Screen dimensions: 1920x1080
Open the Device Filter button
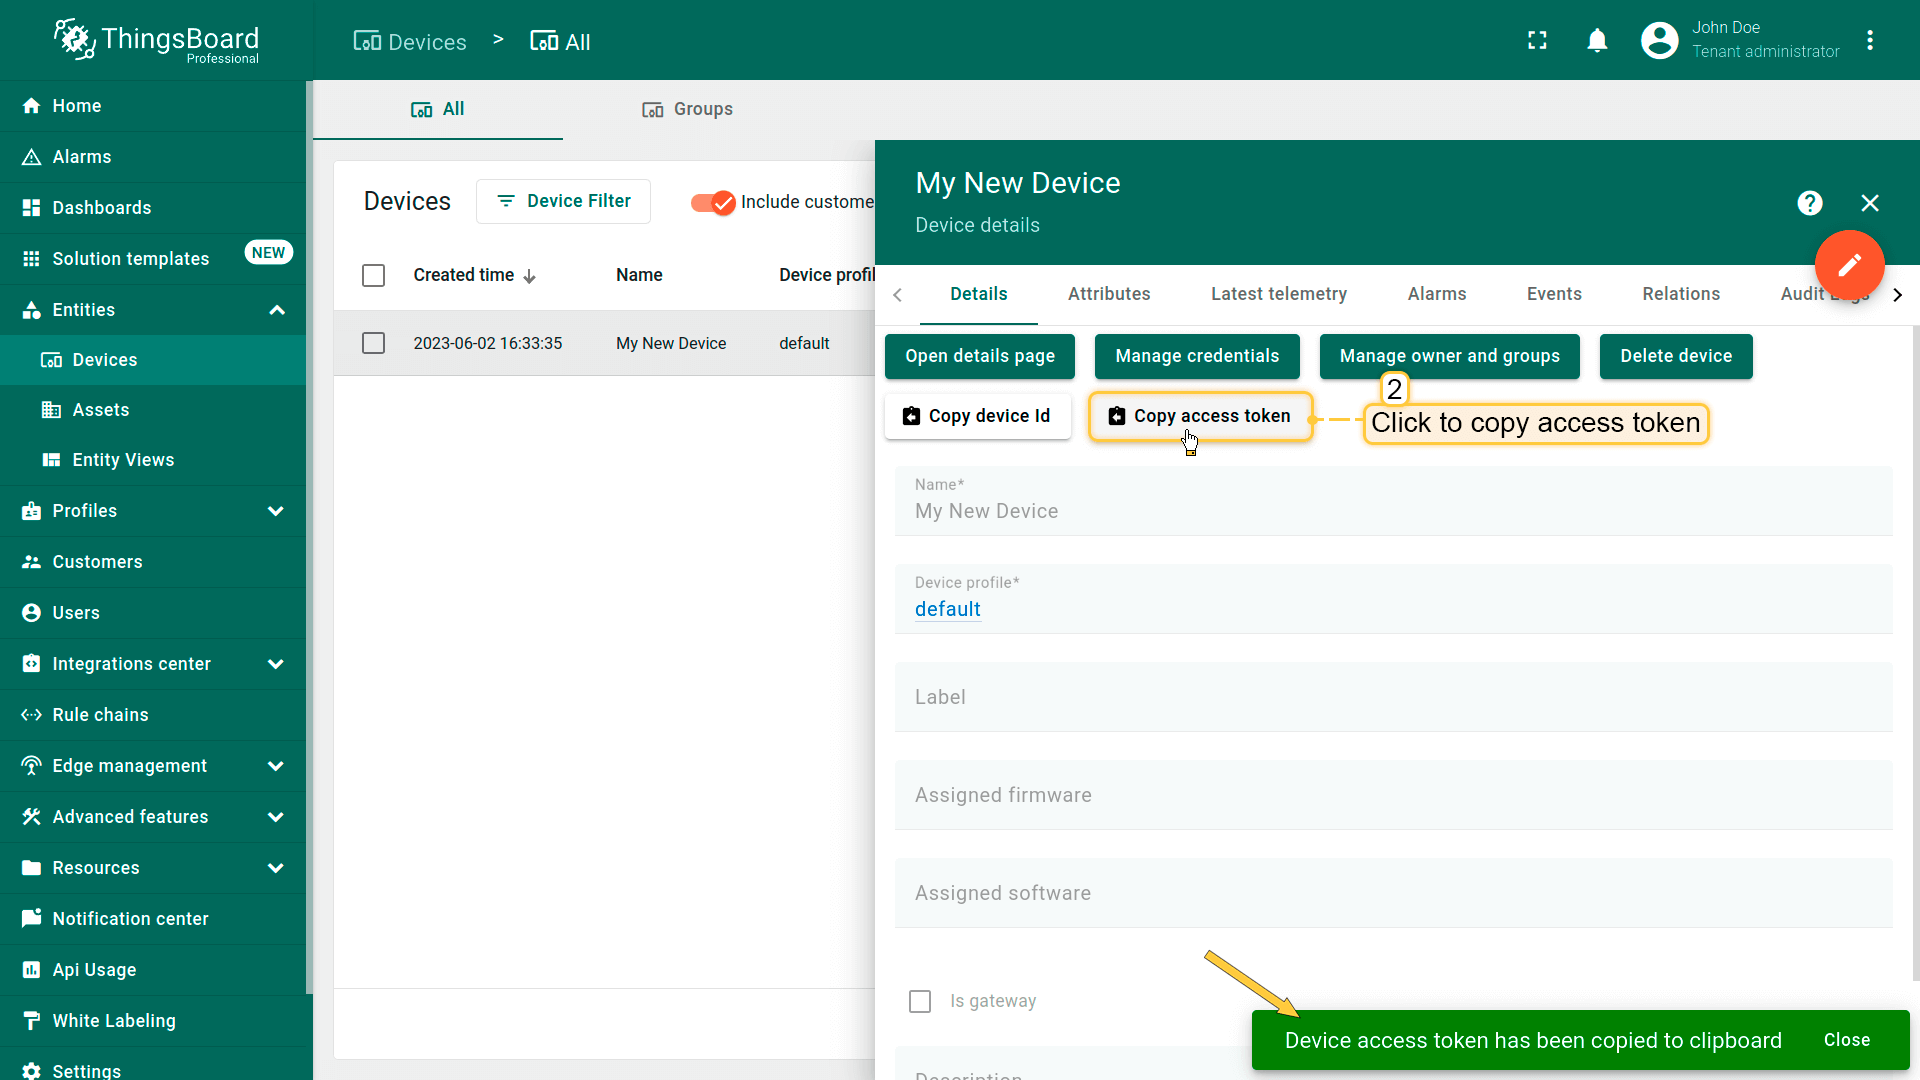click(x=563, y=201)
